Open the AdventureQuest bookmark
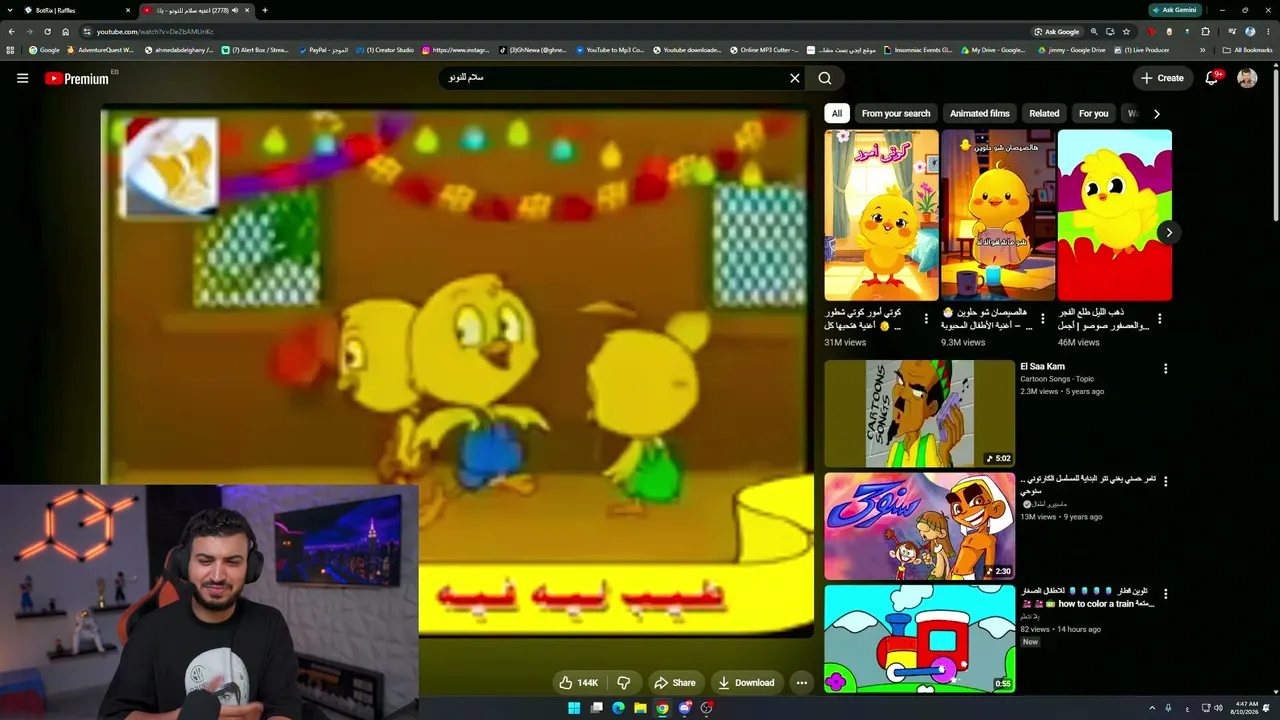 pyautogui.click(x=100, y=50)
